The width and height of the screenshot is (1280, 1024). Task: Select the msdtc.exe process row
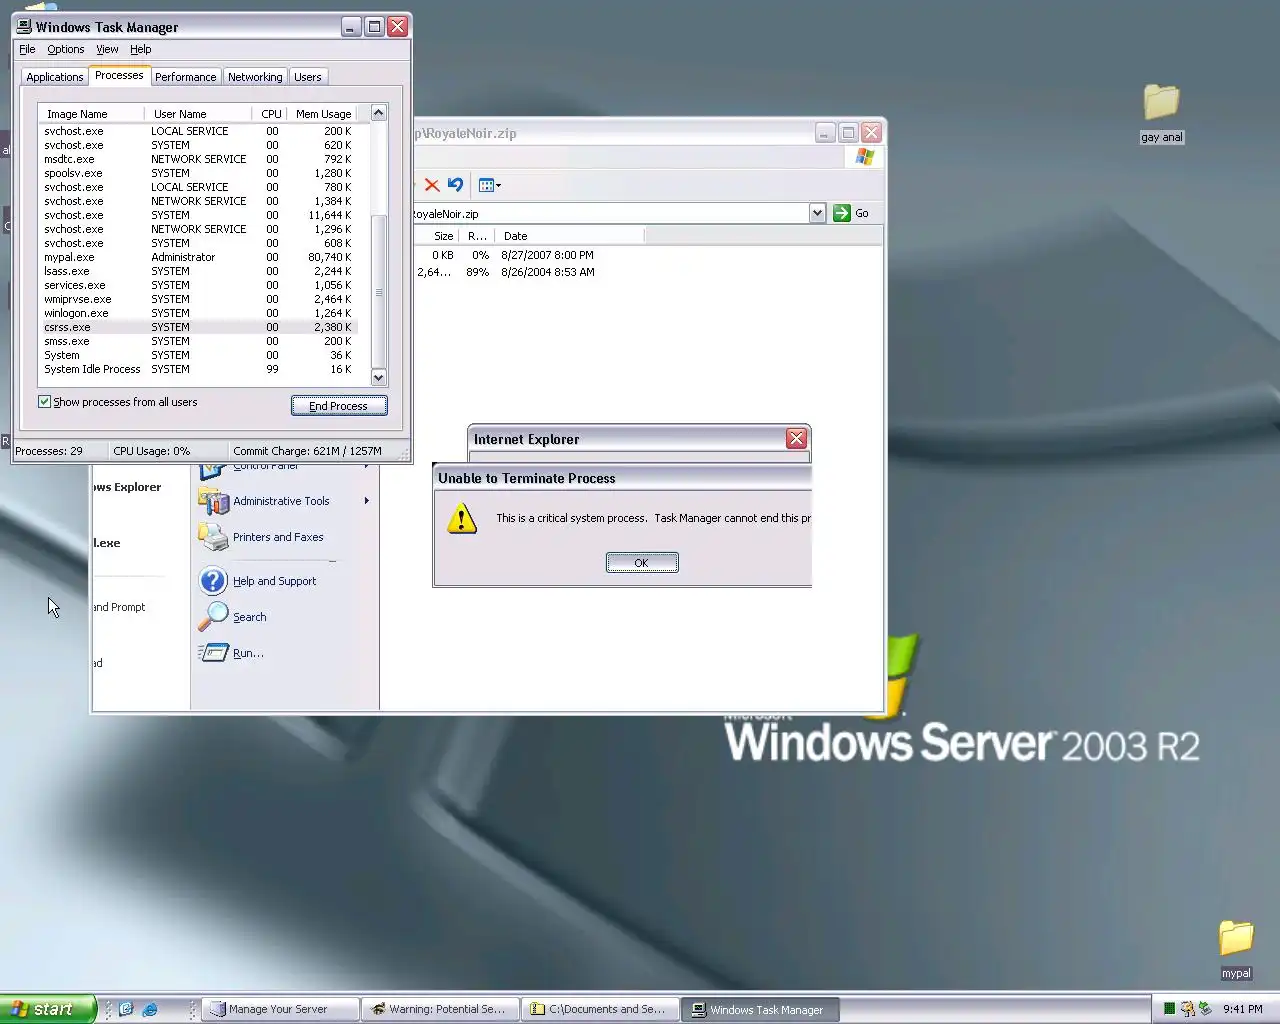point(198,159)
